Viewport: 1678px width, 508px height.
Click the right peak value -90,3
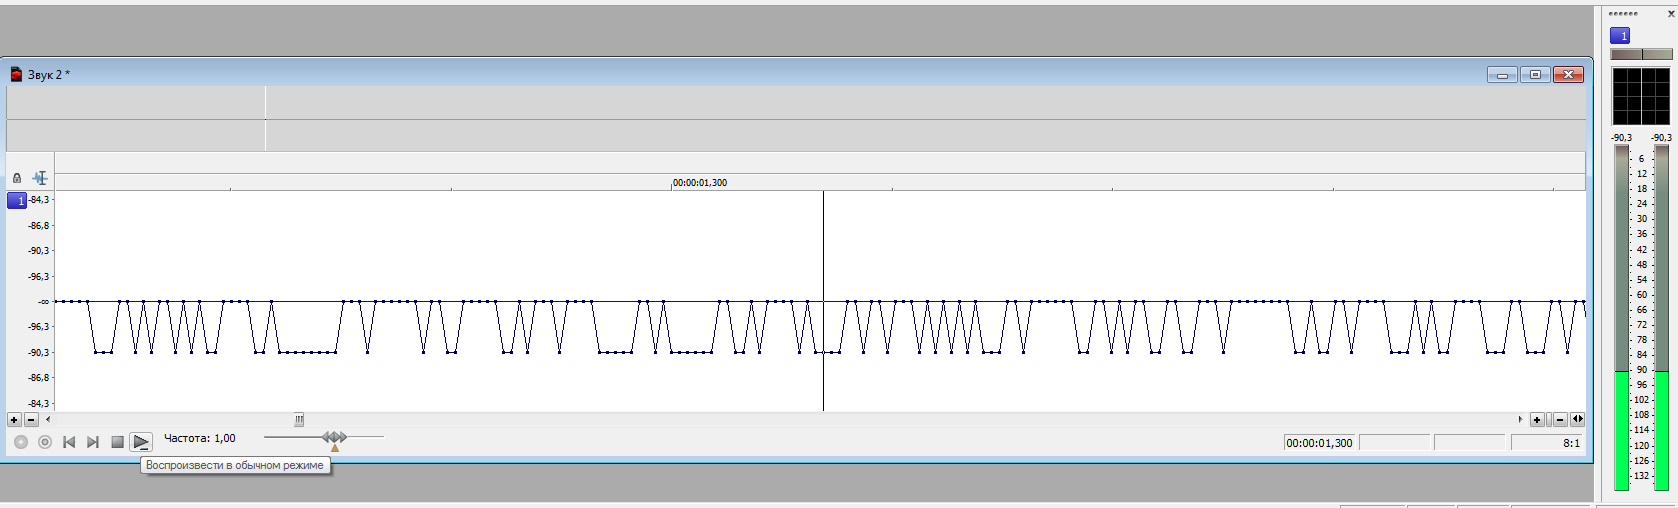(x=1661, y=138)
